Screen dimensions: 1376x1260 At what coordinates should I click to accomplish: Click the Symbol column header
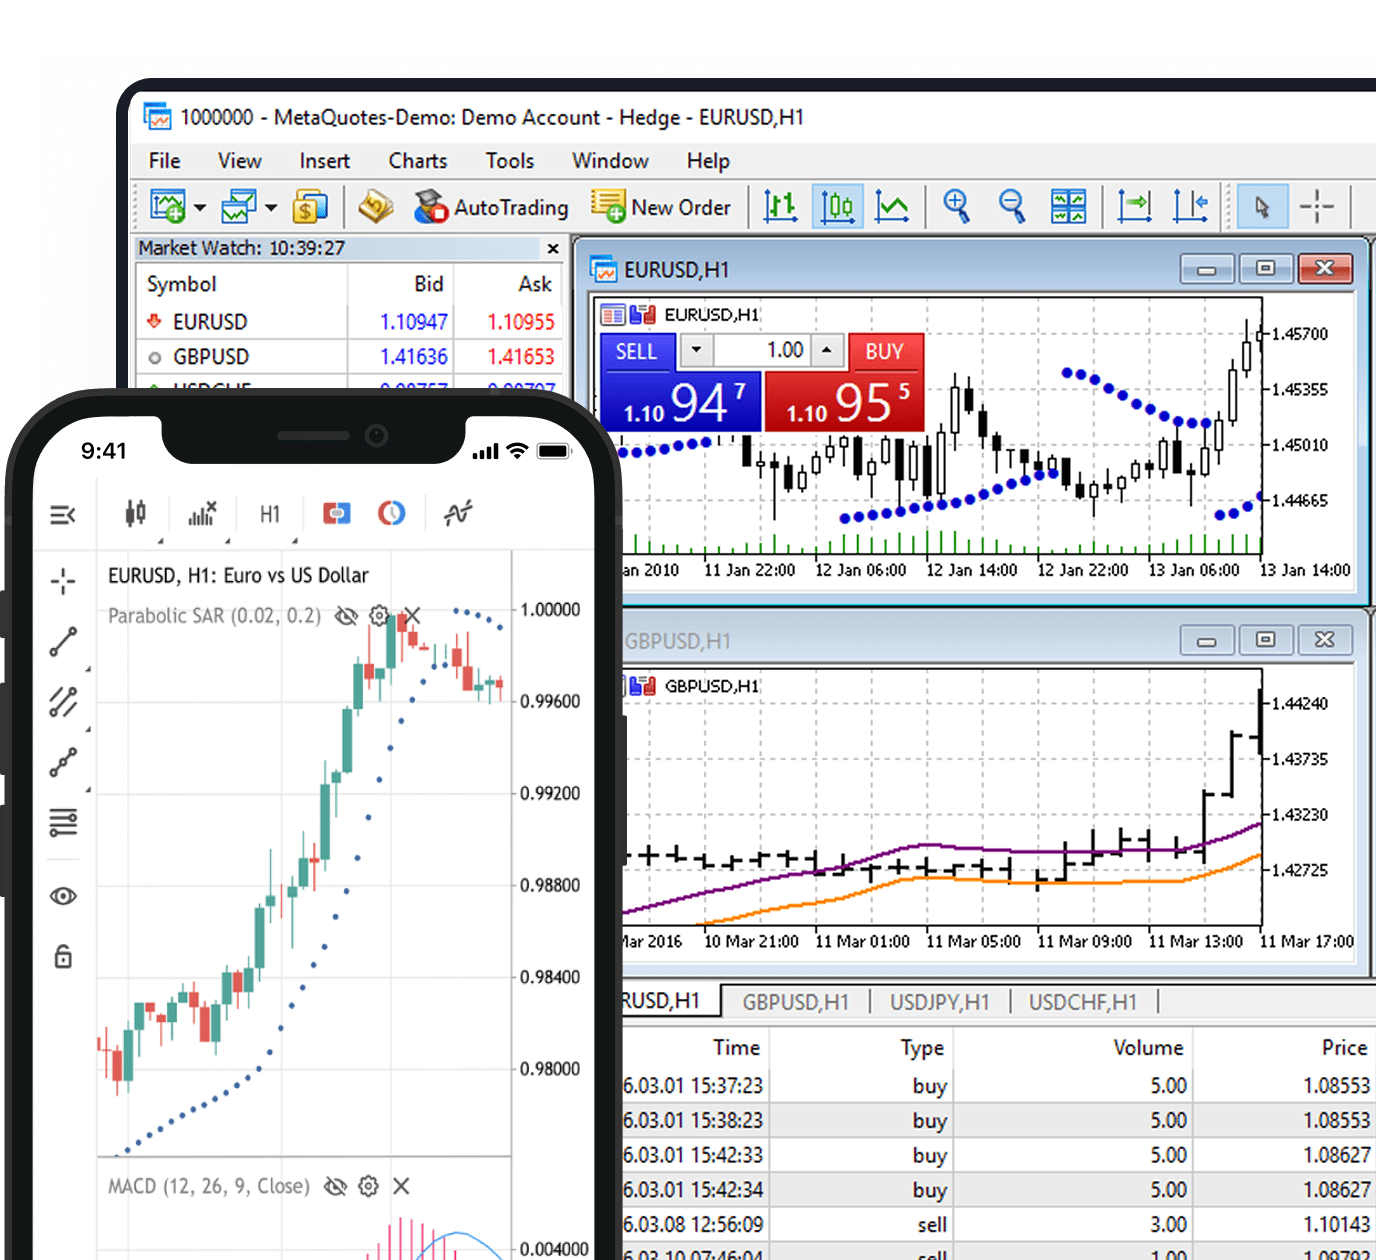[181, 284]
